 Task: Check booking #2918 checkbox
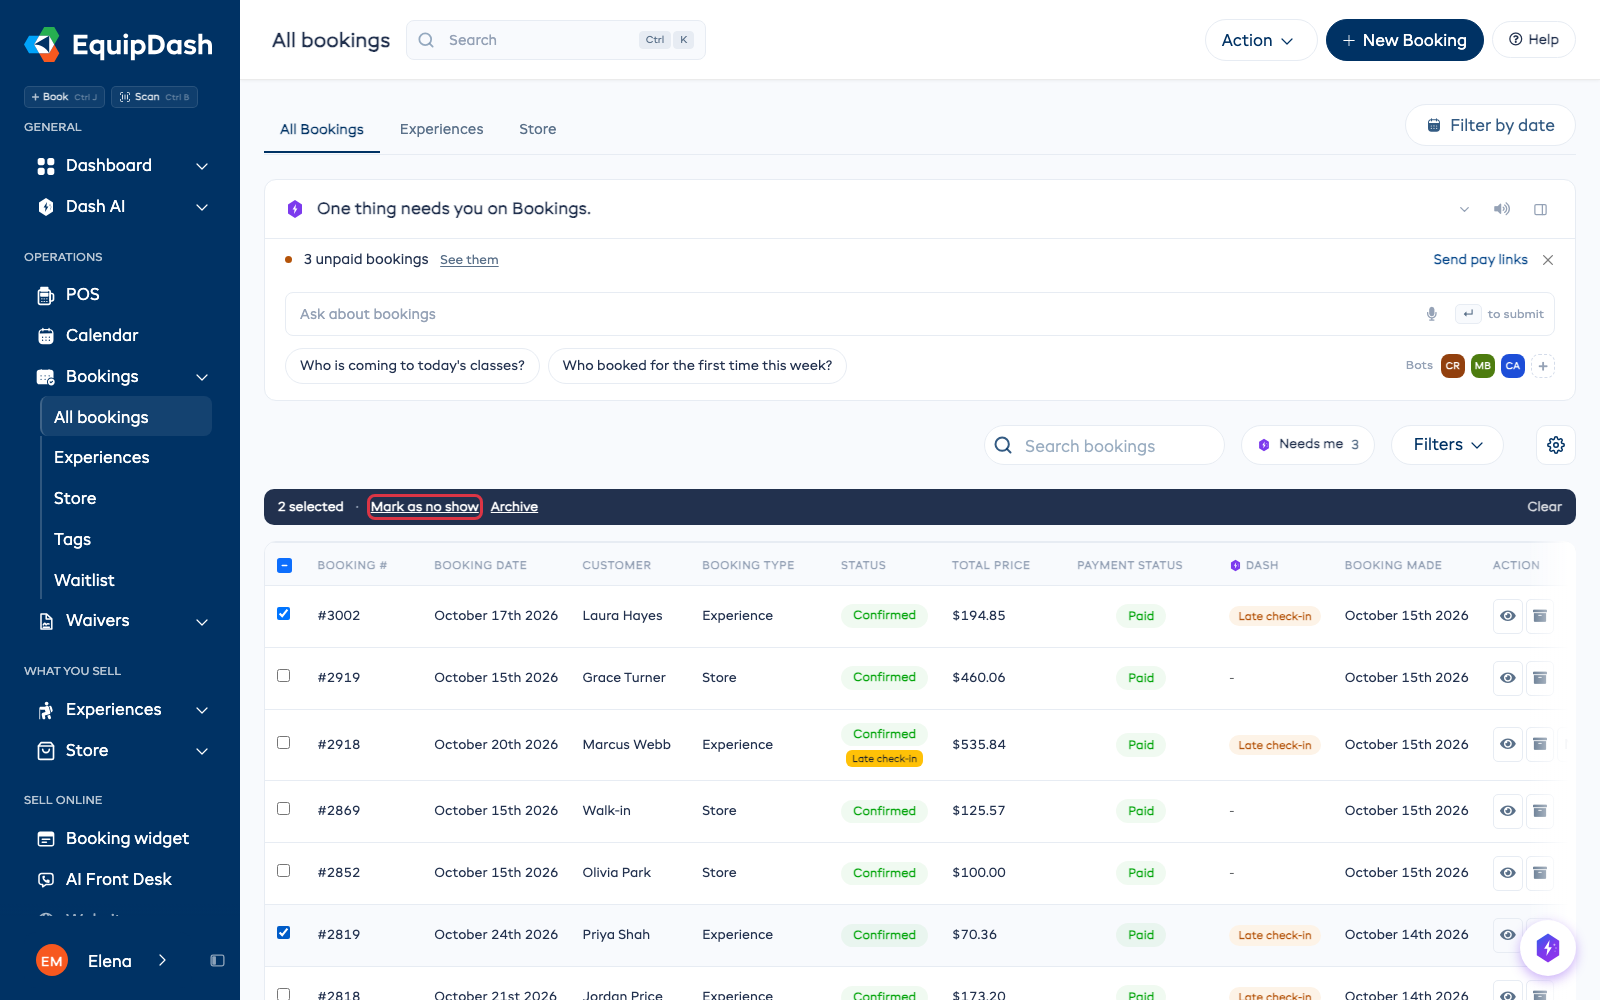[x=284, y=743]
